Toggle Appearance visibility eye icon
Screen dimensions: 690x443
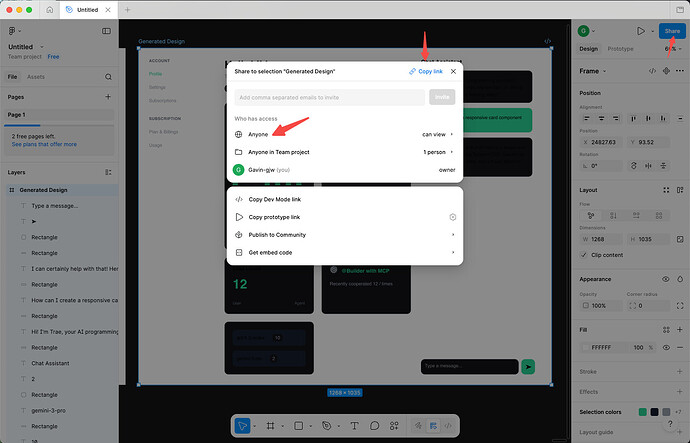pyautogui.click(x=665, y=279)
